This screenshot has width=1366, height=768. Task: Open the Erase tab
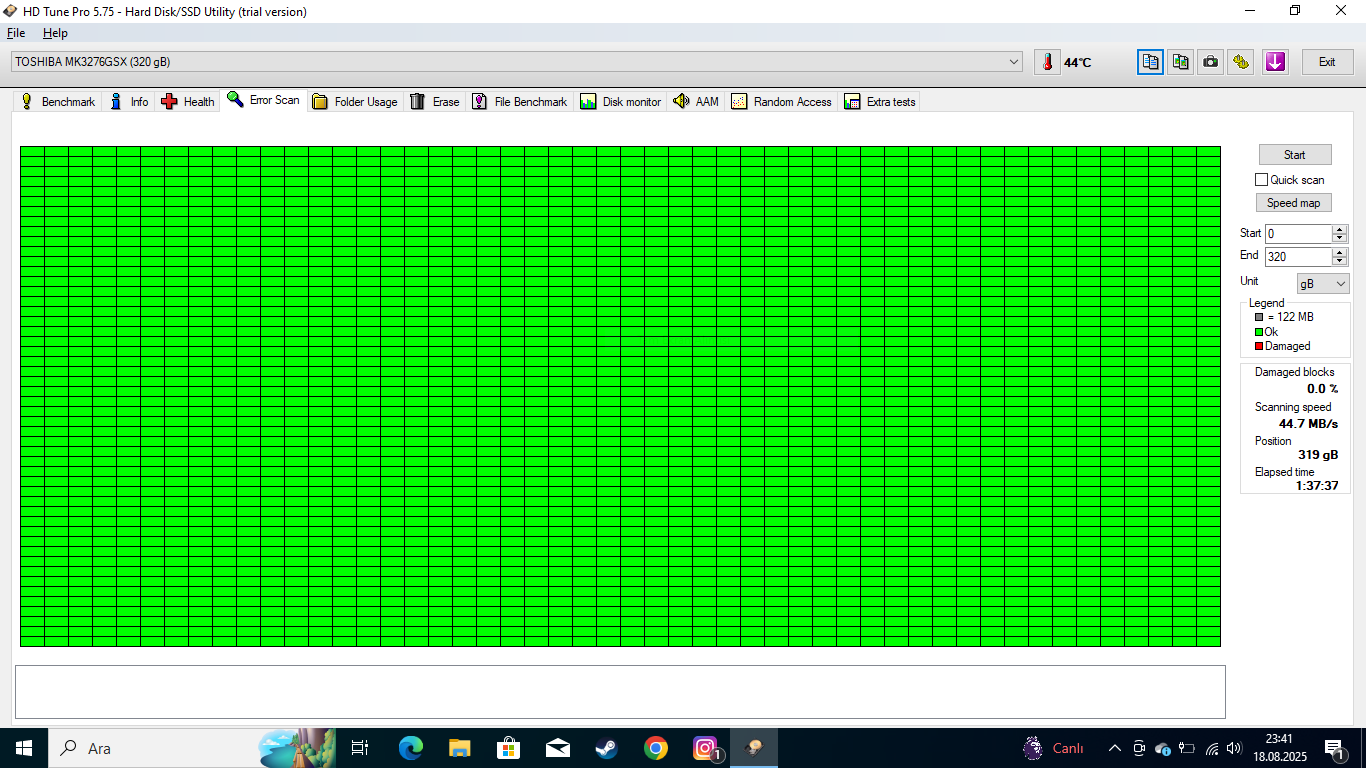pyautogui.click(x=435, y=102)
